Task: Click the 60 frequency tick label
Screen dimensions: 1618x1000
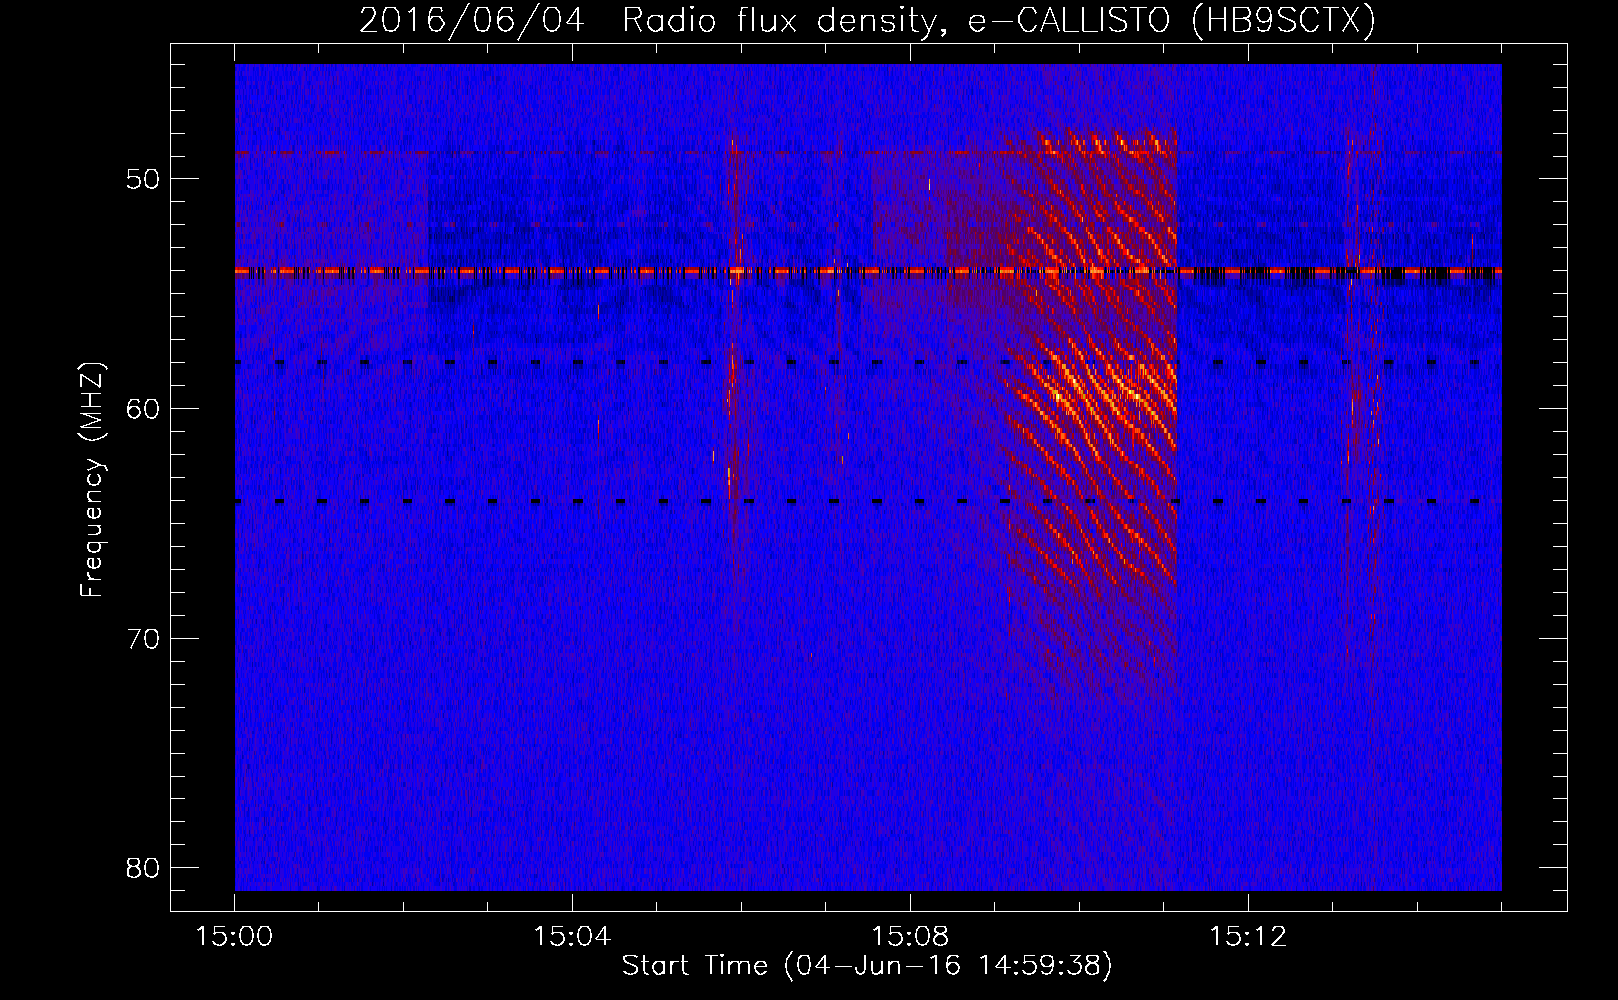Action: tap(144, 409)
